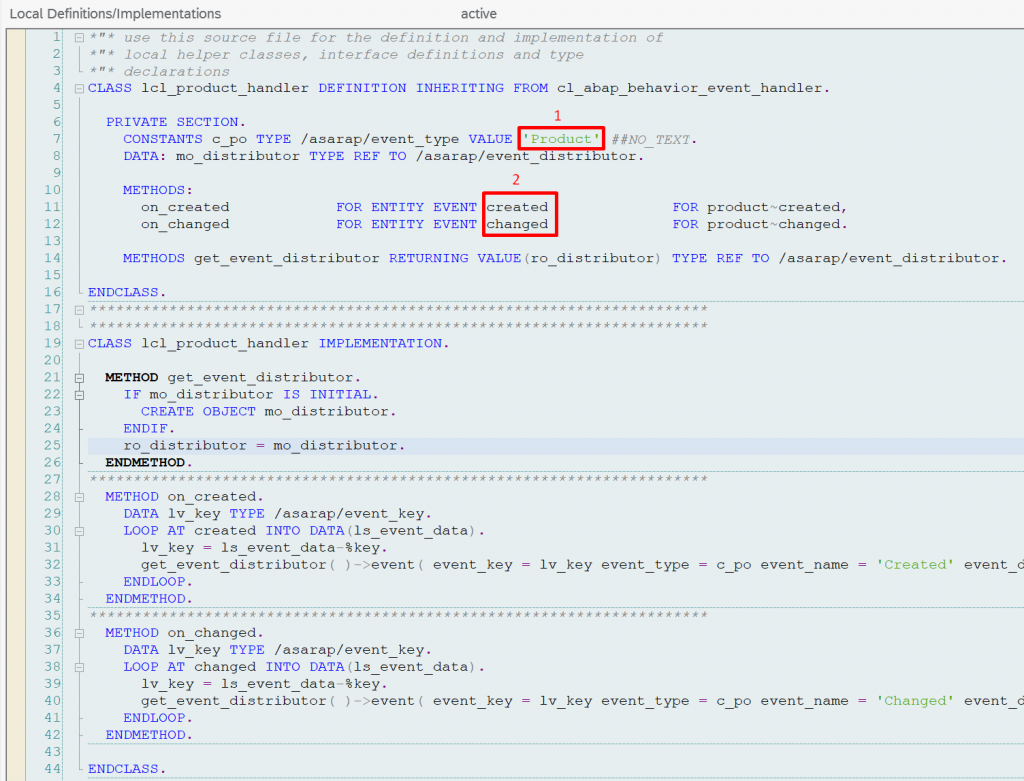Click the highlighted 'changed' event on line 12

pos(517,224)
